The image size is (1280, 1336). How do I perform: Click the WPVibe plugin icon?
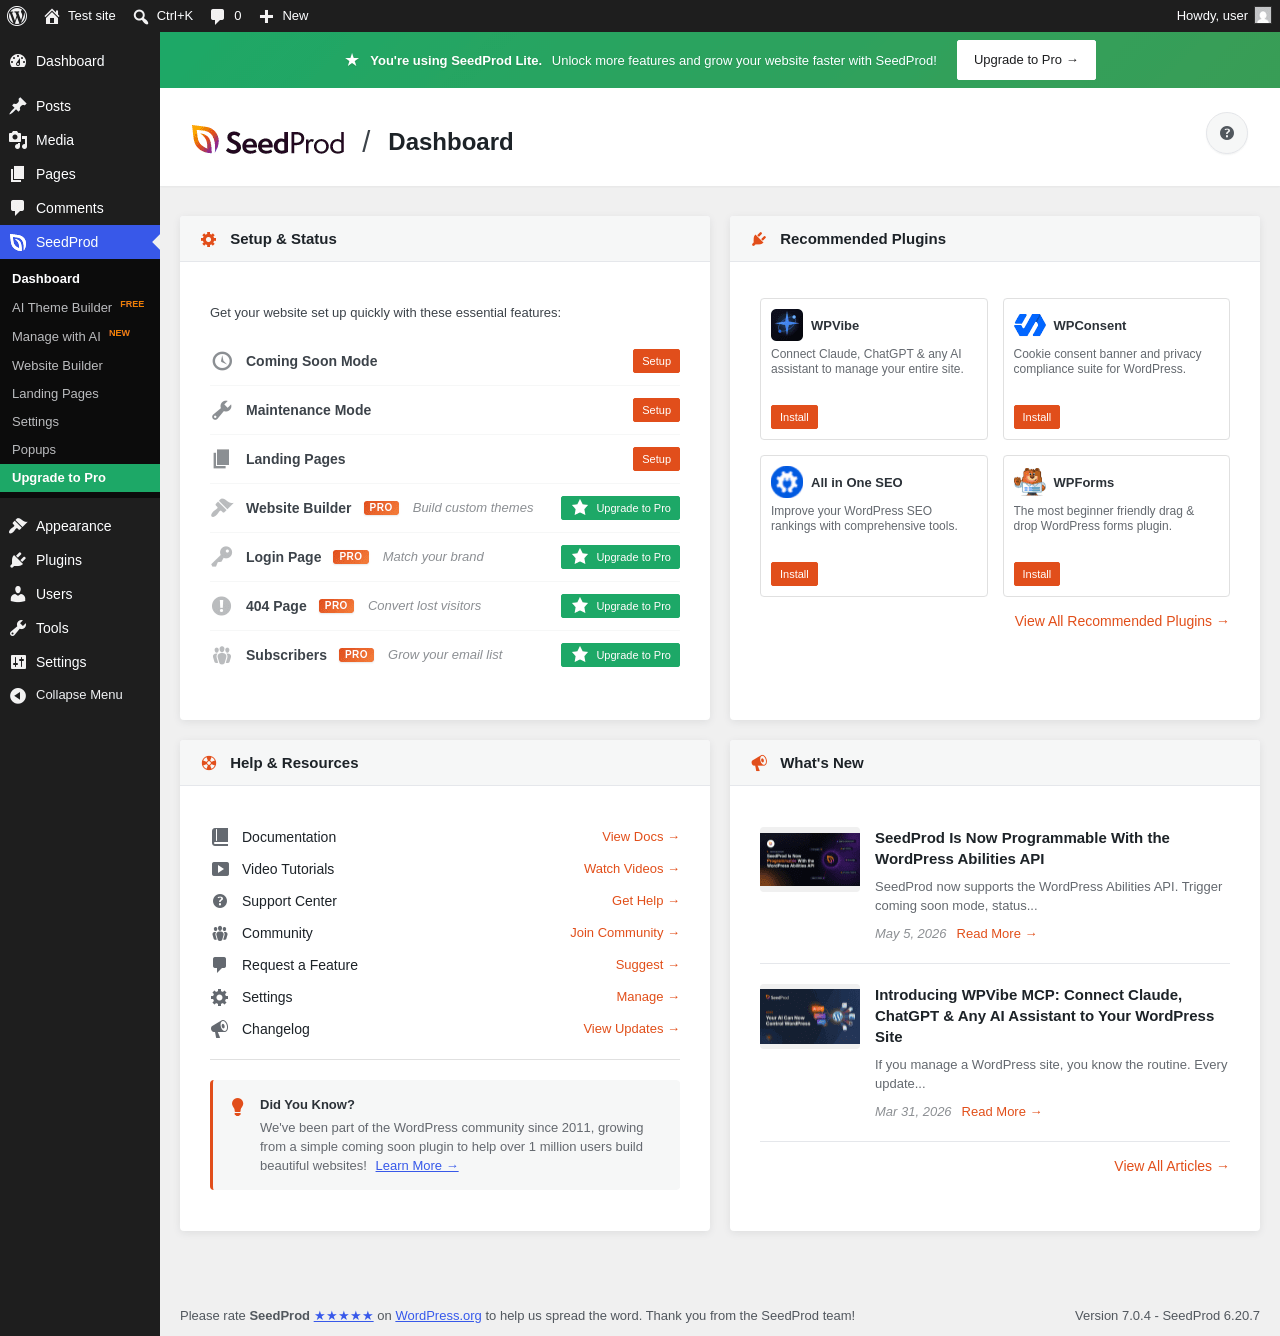click(x=787, y=325)
